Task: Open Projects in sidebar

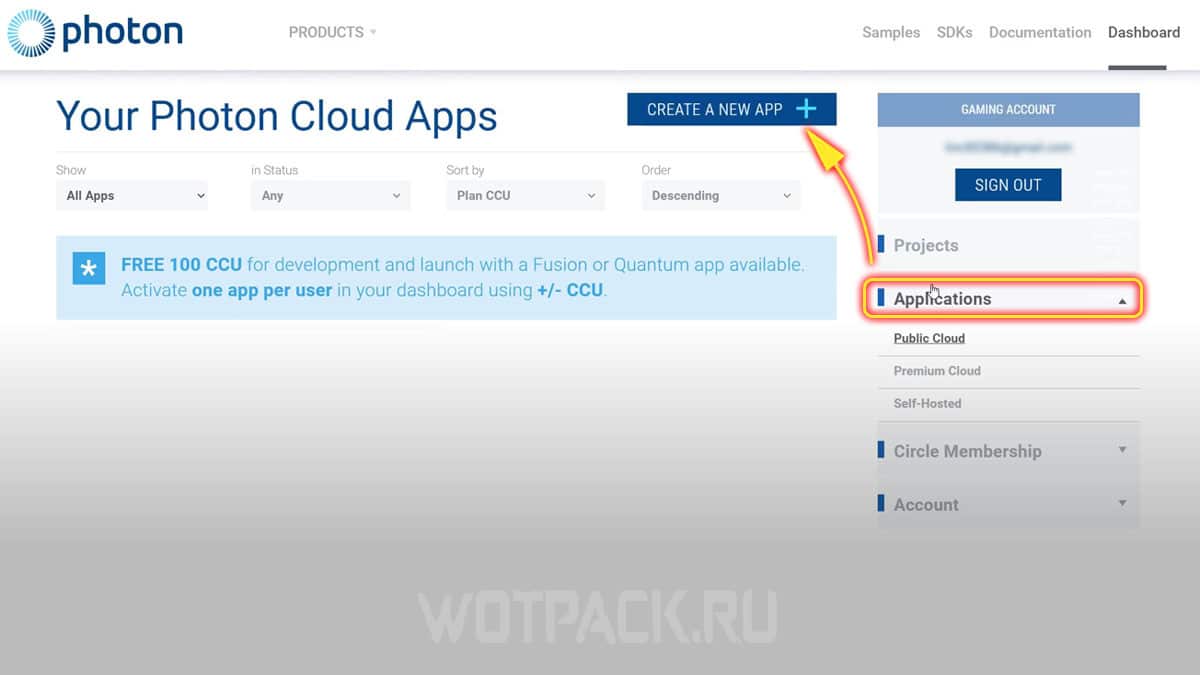Action: point(1008,245)
